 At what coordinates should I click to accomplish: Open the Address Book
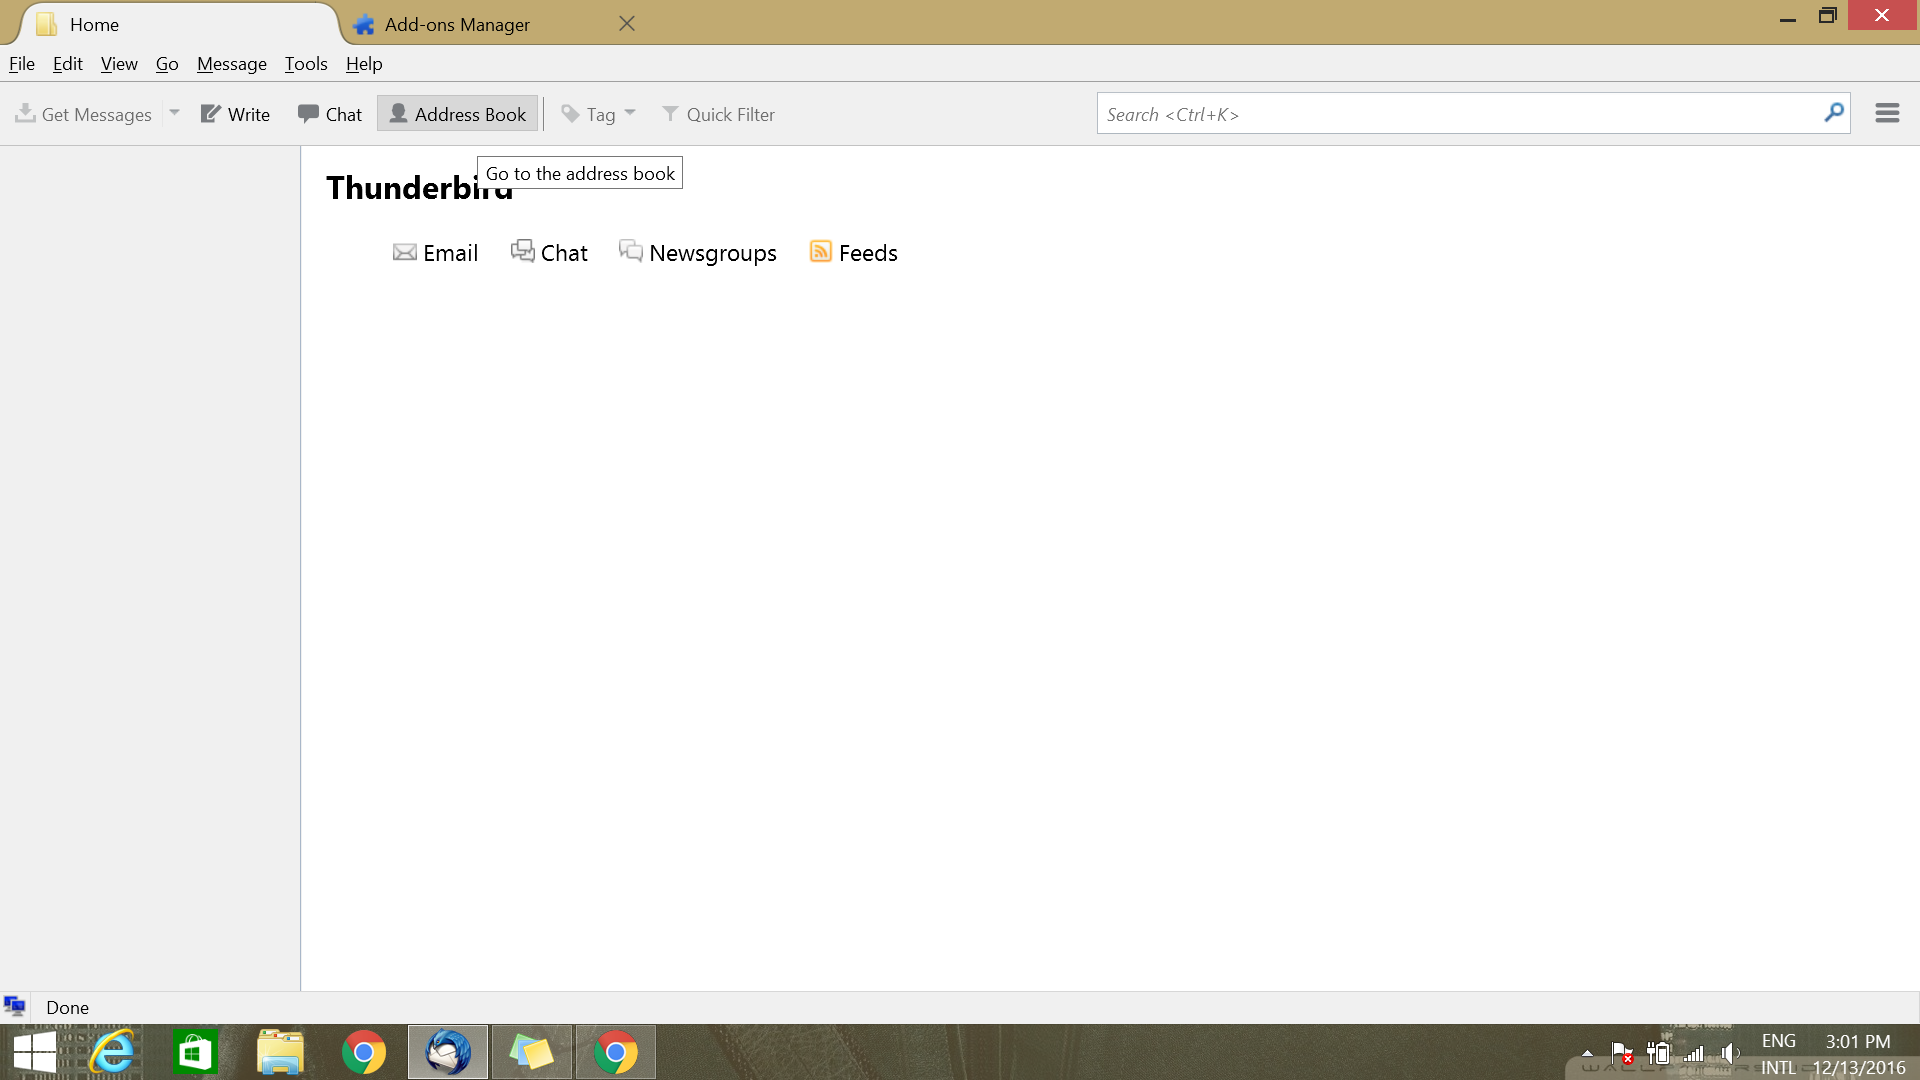pyautogui.click(x=458, y=114)
